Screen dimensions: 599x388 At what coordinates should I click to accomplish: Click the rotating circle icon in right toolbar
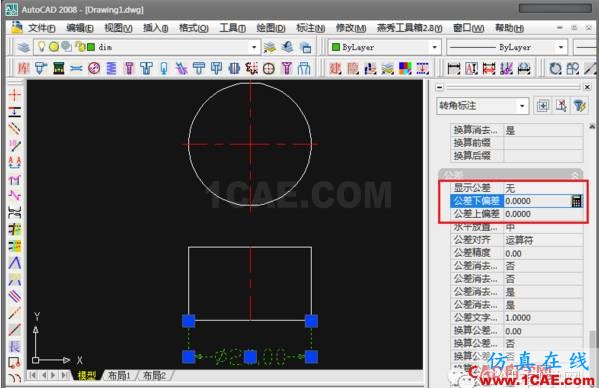(x=555, y=68)
